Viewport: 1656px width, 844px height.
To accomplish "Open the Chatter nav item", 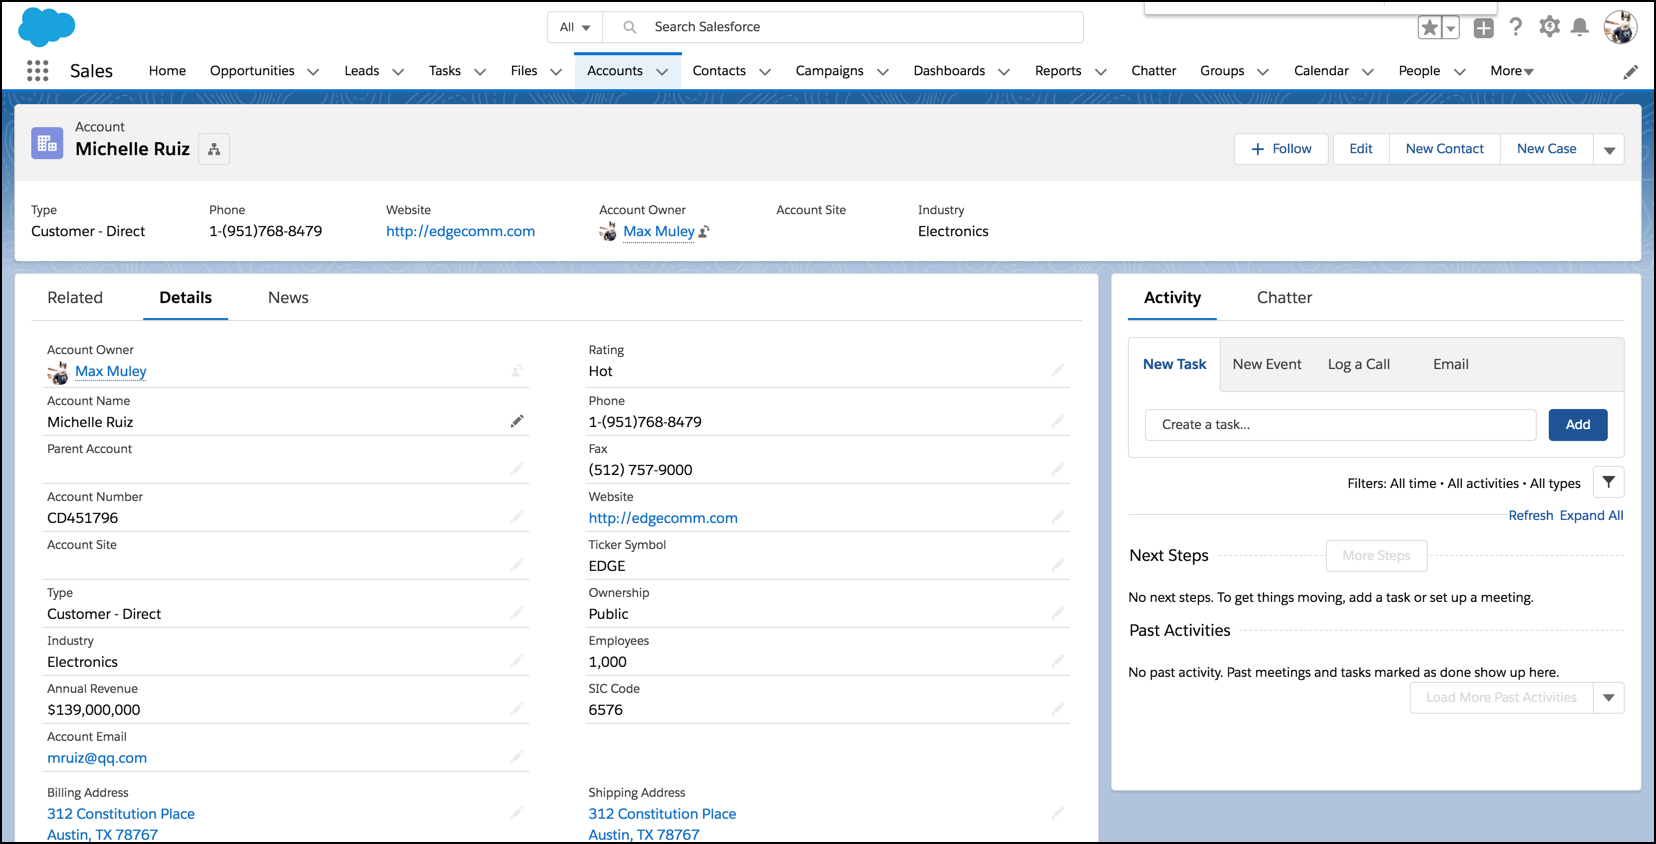I will 1153,71.
